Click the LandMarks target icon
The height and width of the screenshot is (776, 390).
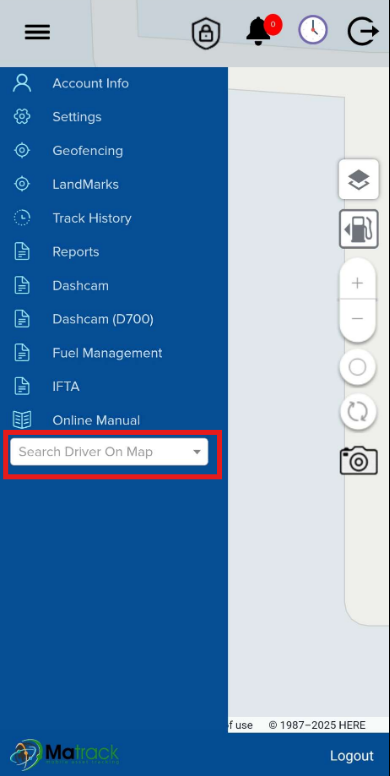22,184
